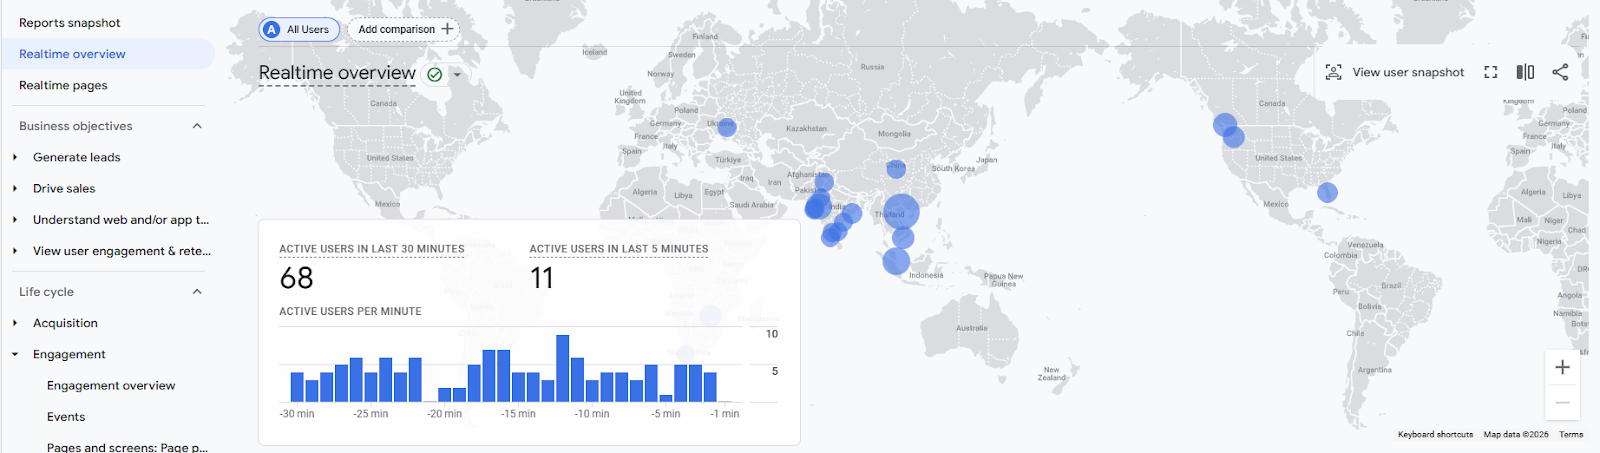Click the Business objectives heading
Screen dimensions: 1600x453
click(76, 126)
